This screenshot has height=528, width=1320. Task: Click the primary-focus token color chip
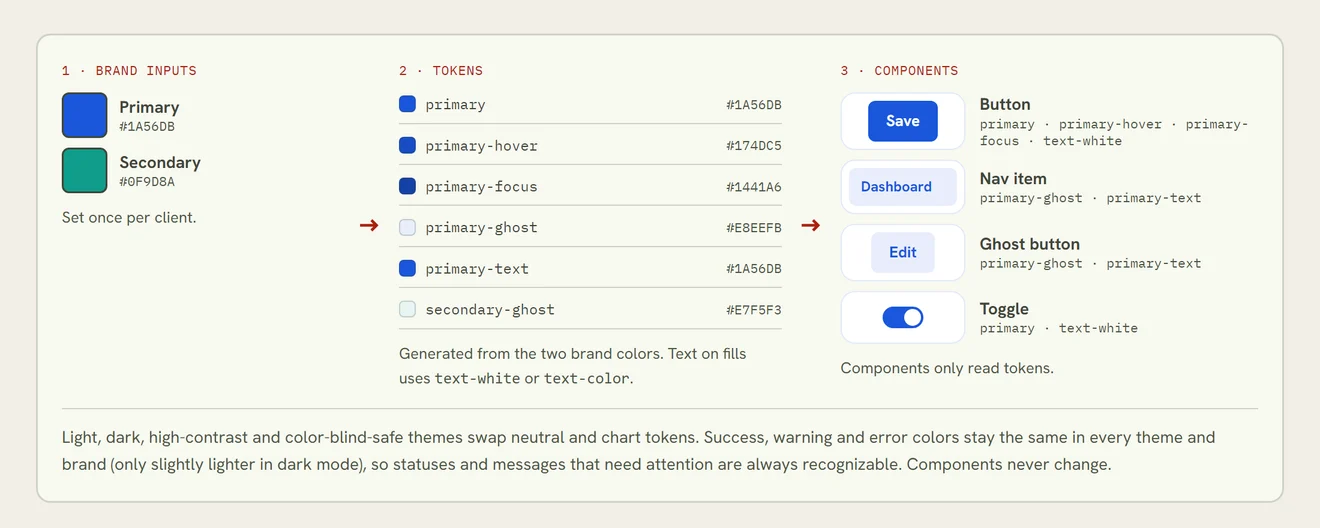tap(407, 186)
